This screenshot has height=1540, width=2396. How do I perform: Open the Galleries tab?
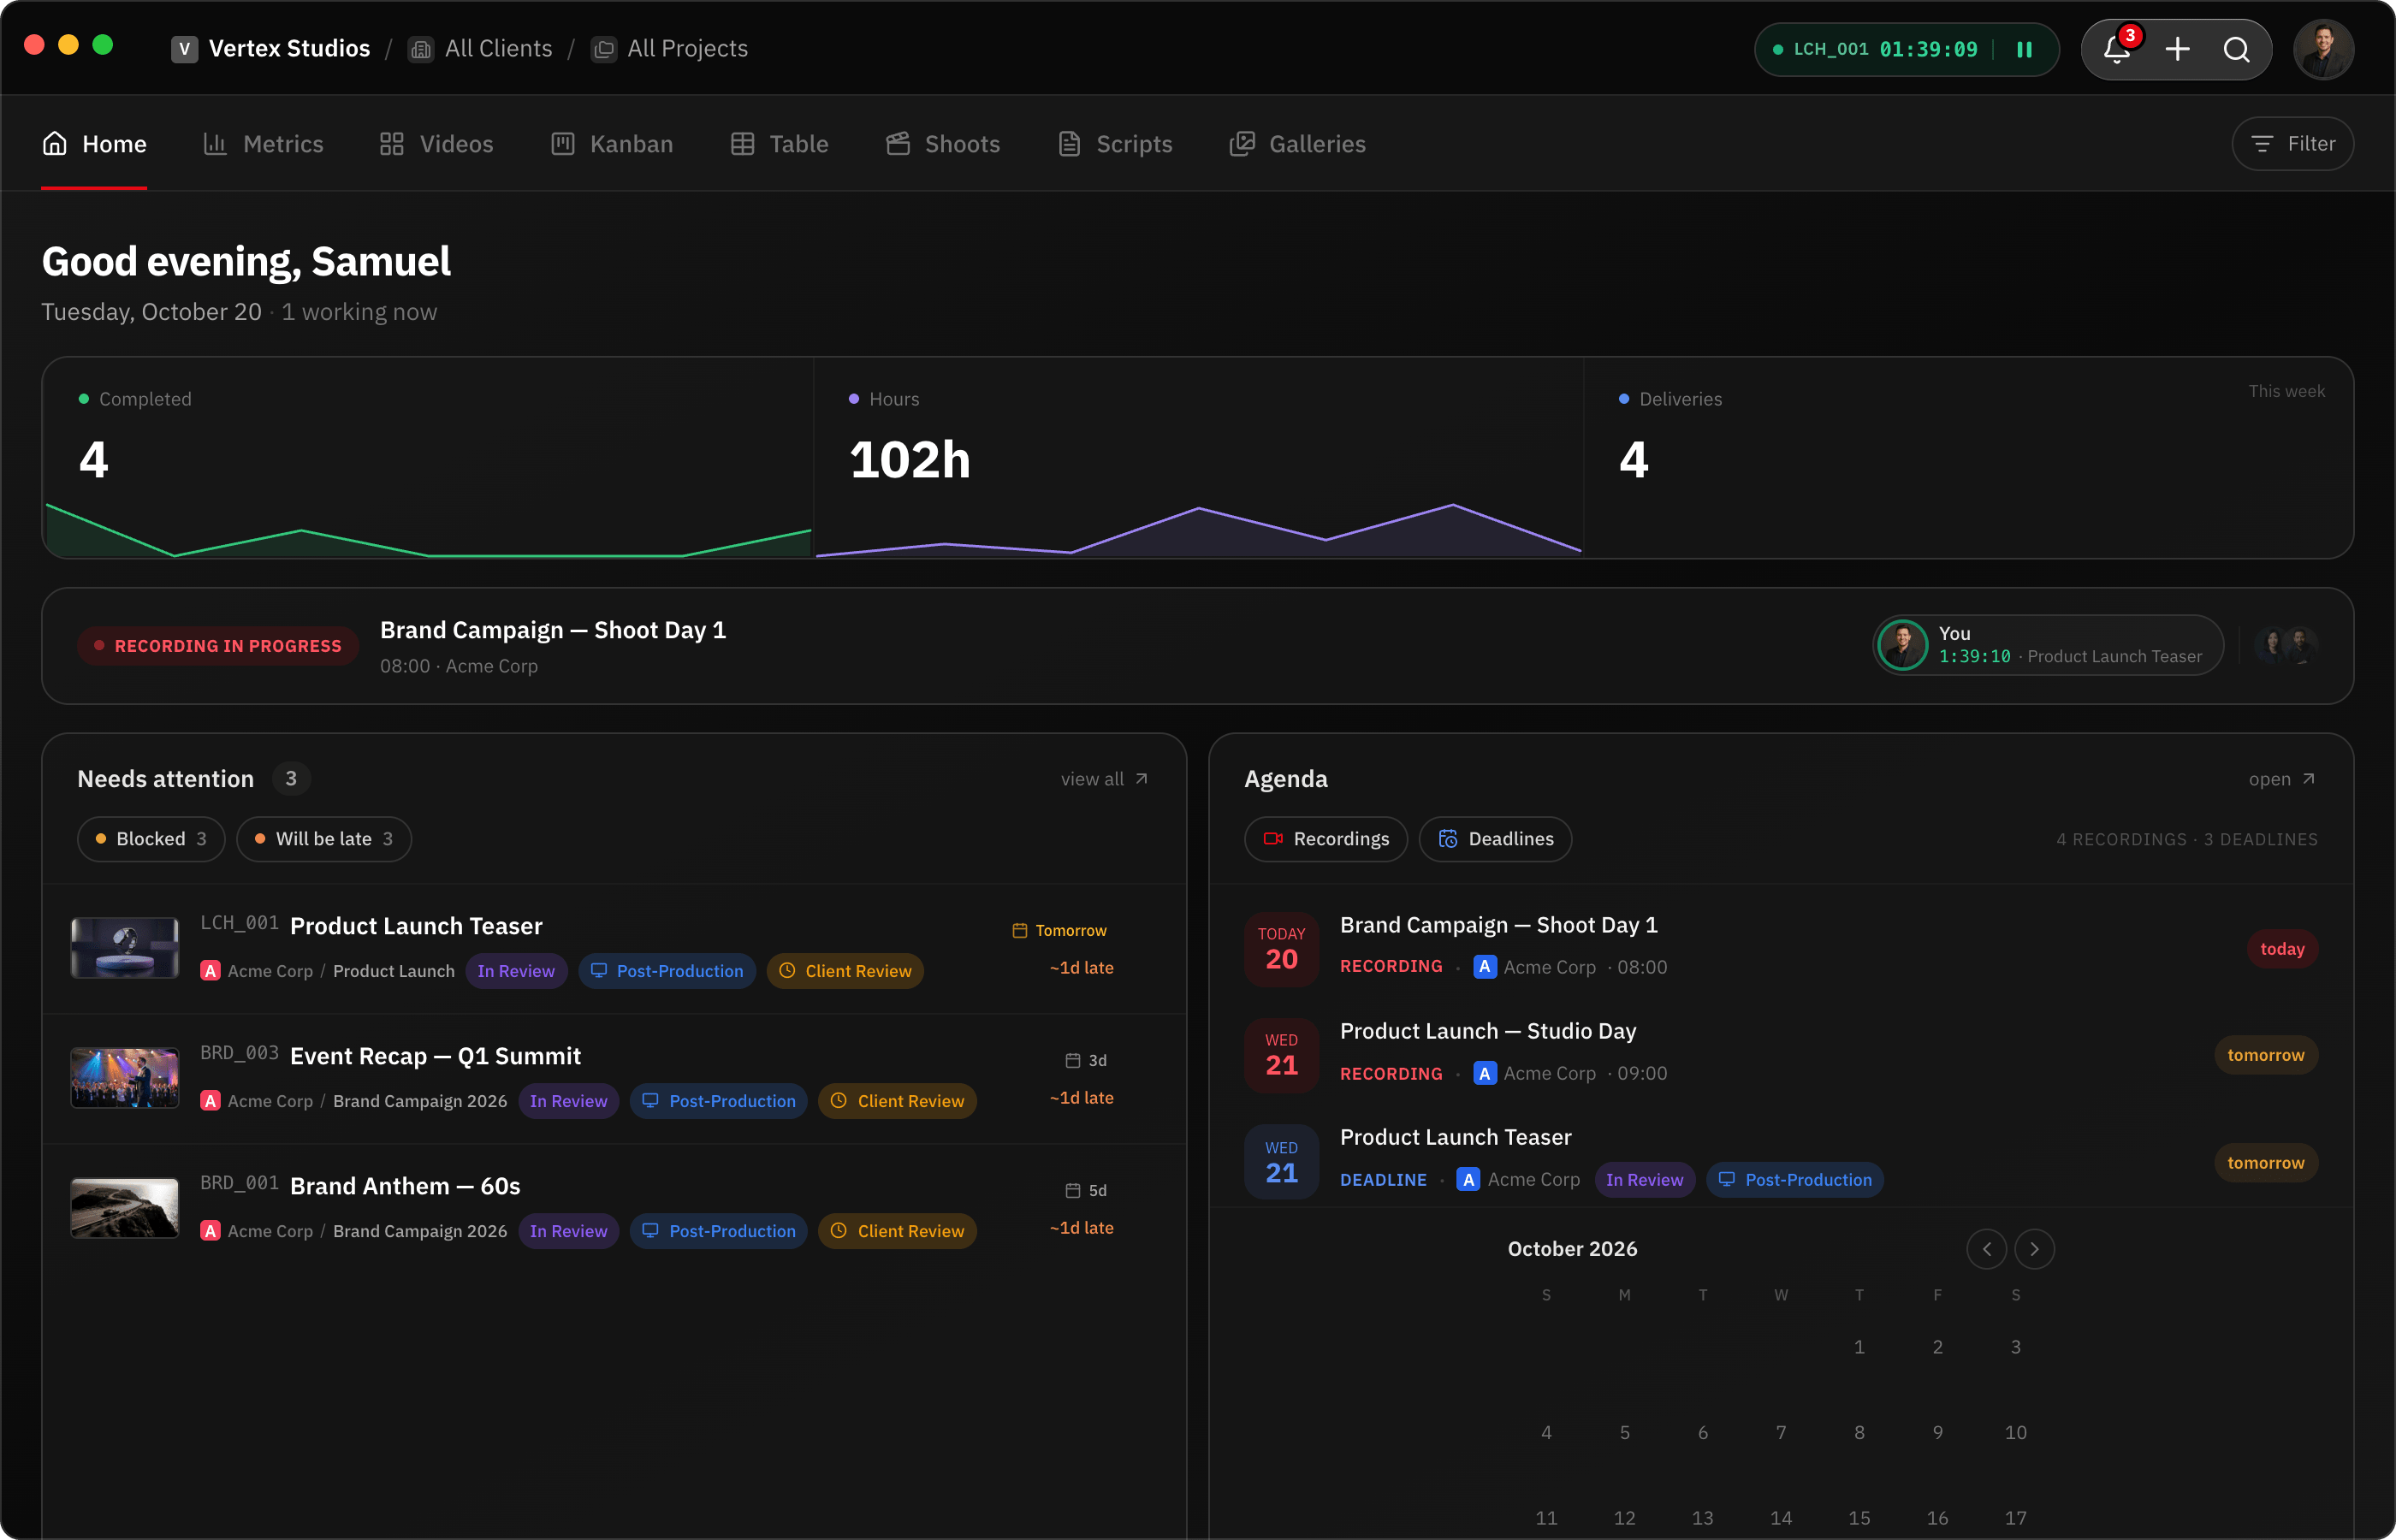point(1298,144)
